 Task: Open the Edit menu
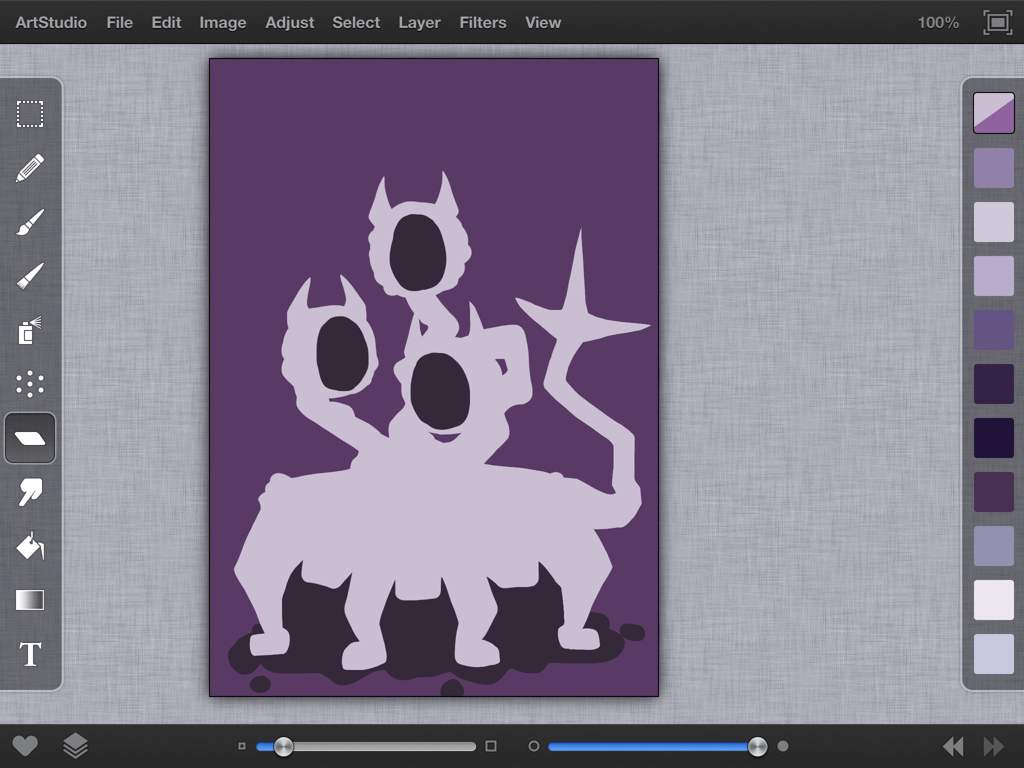coord(166,22)
